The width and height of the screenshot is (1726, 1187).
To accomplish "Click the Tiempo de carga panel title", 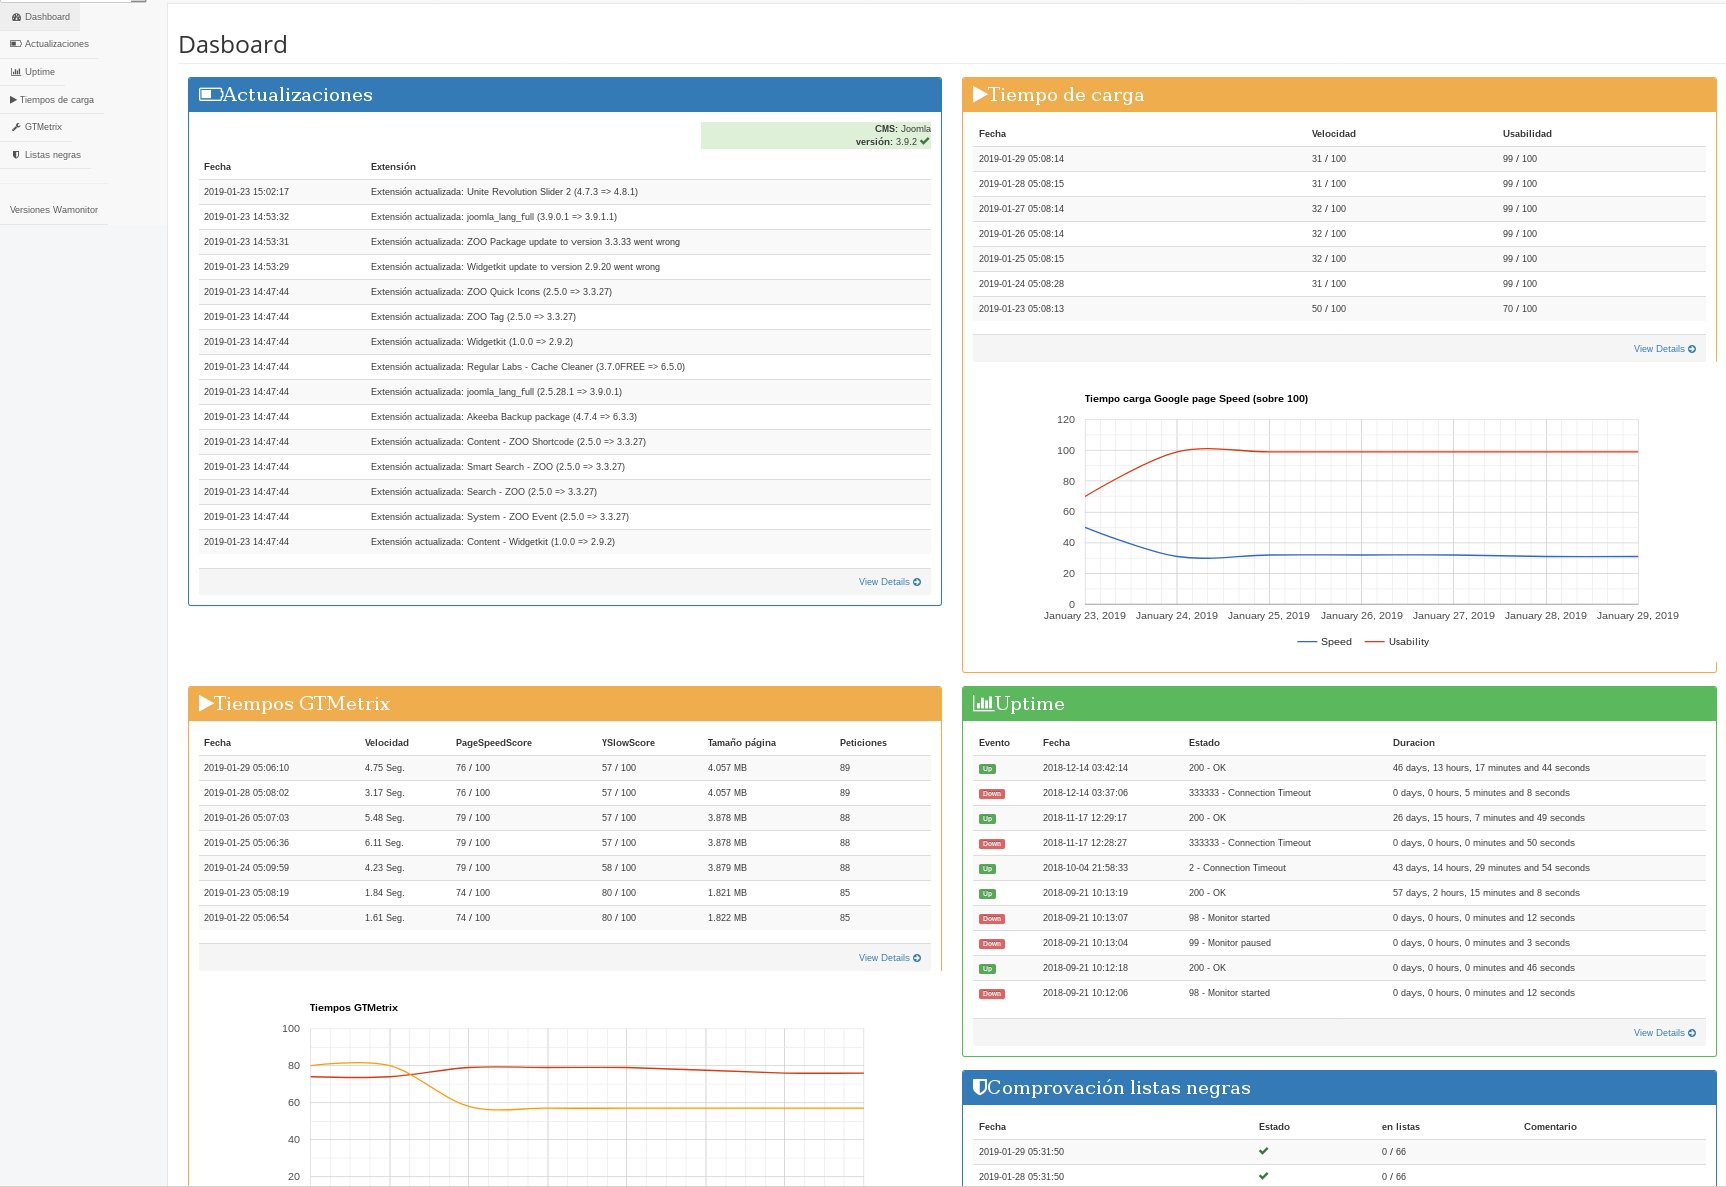I will [1066, 95].
